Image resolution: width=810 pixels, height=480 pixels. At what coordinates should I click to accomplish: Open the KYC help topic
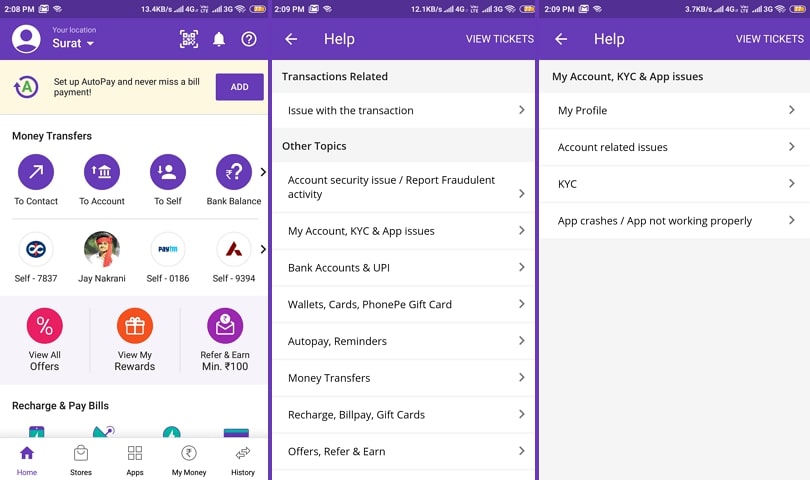tap(675, 184)
